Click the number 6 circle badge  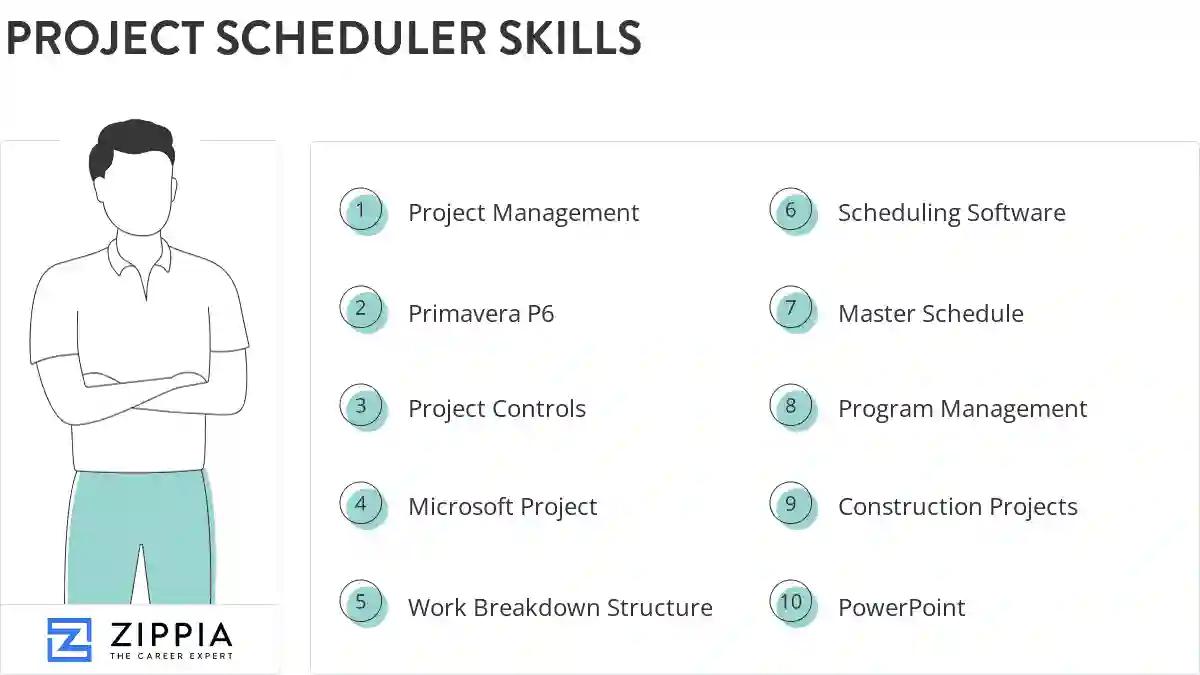coord(791,211)
